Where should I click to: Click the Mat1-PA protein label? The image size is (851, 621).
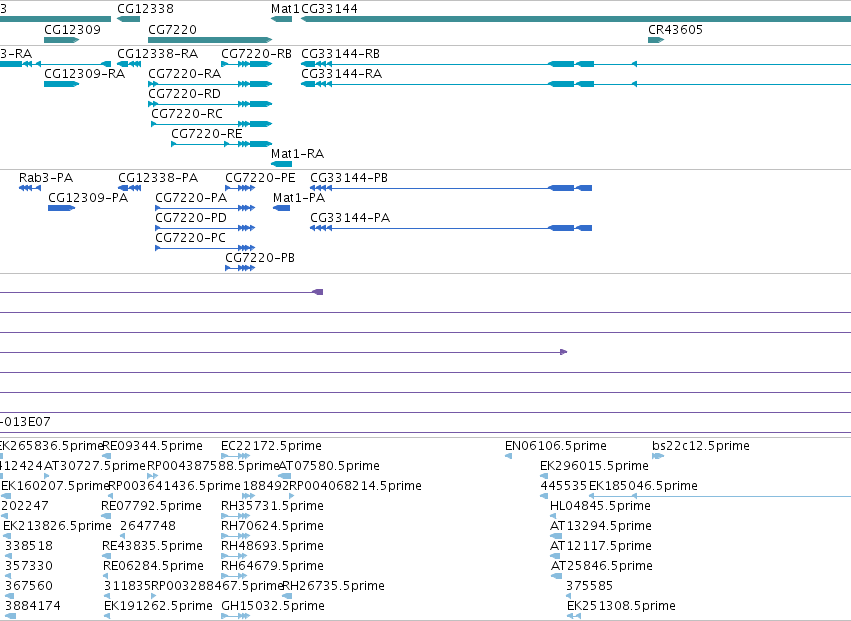point(299,198)
